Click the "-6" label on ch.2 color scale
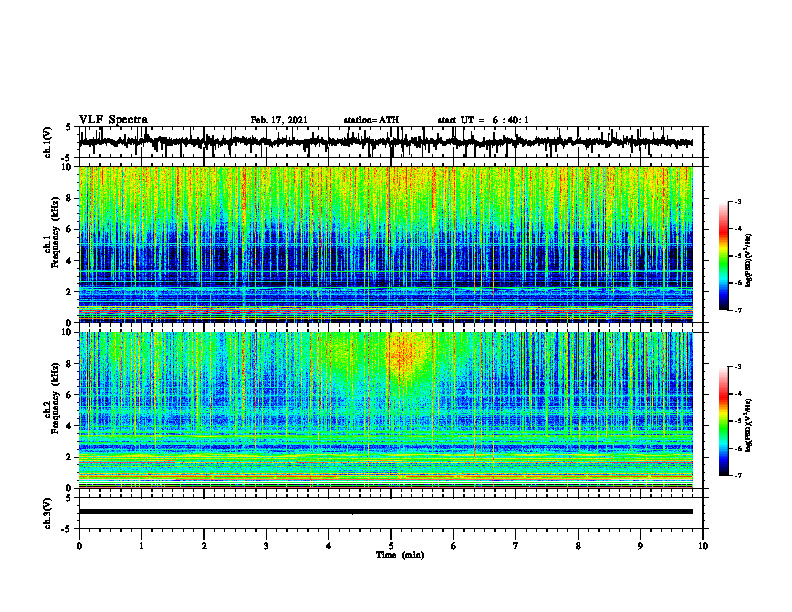792x612 pixels. click(x=738, y=448)
